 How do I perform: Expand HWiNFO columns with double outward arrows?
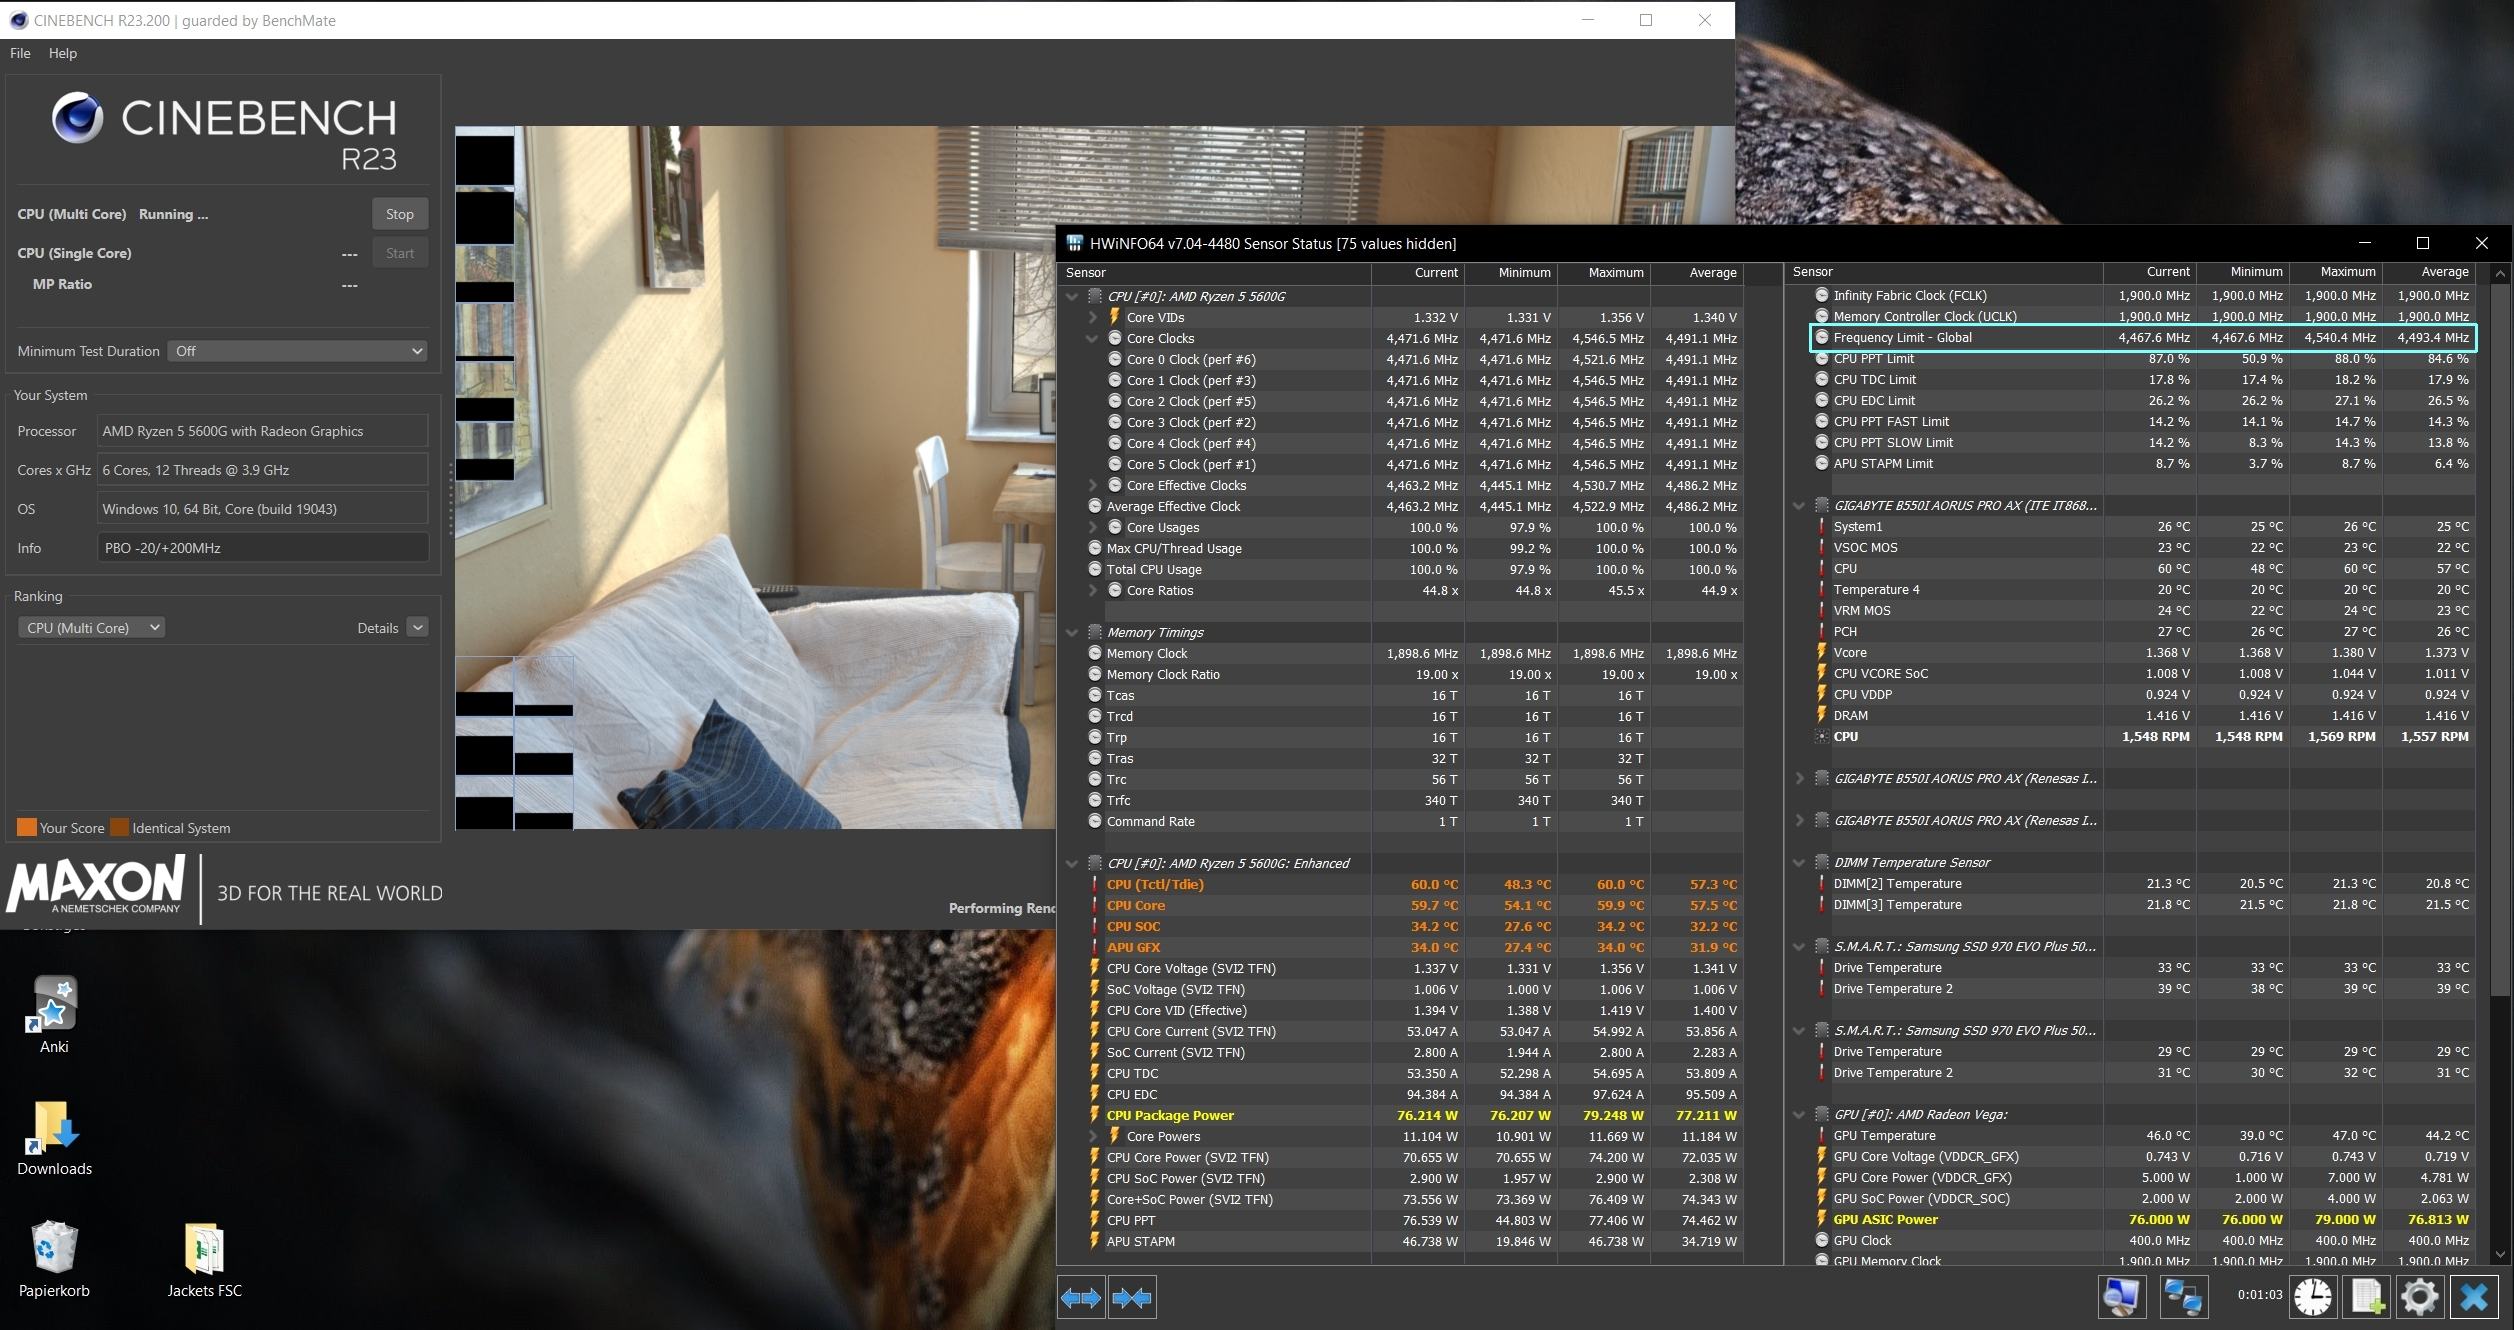(1080, 1297)
